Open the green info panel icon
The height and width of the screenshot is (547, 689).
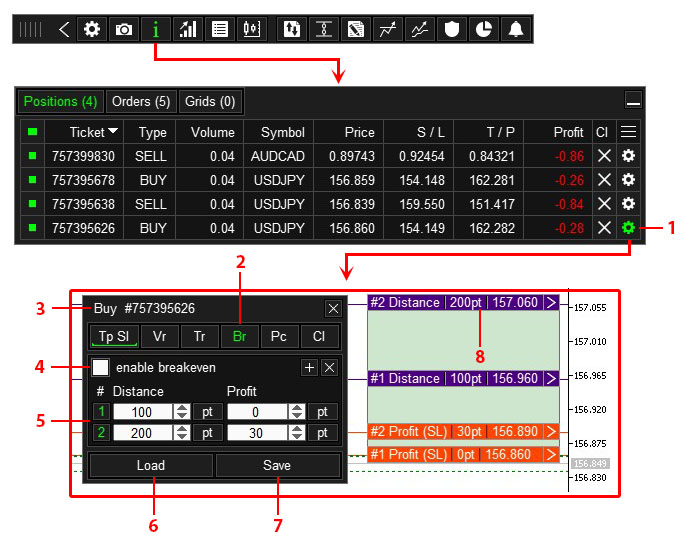pyautogui.click(x=155, y=29)
